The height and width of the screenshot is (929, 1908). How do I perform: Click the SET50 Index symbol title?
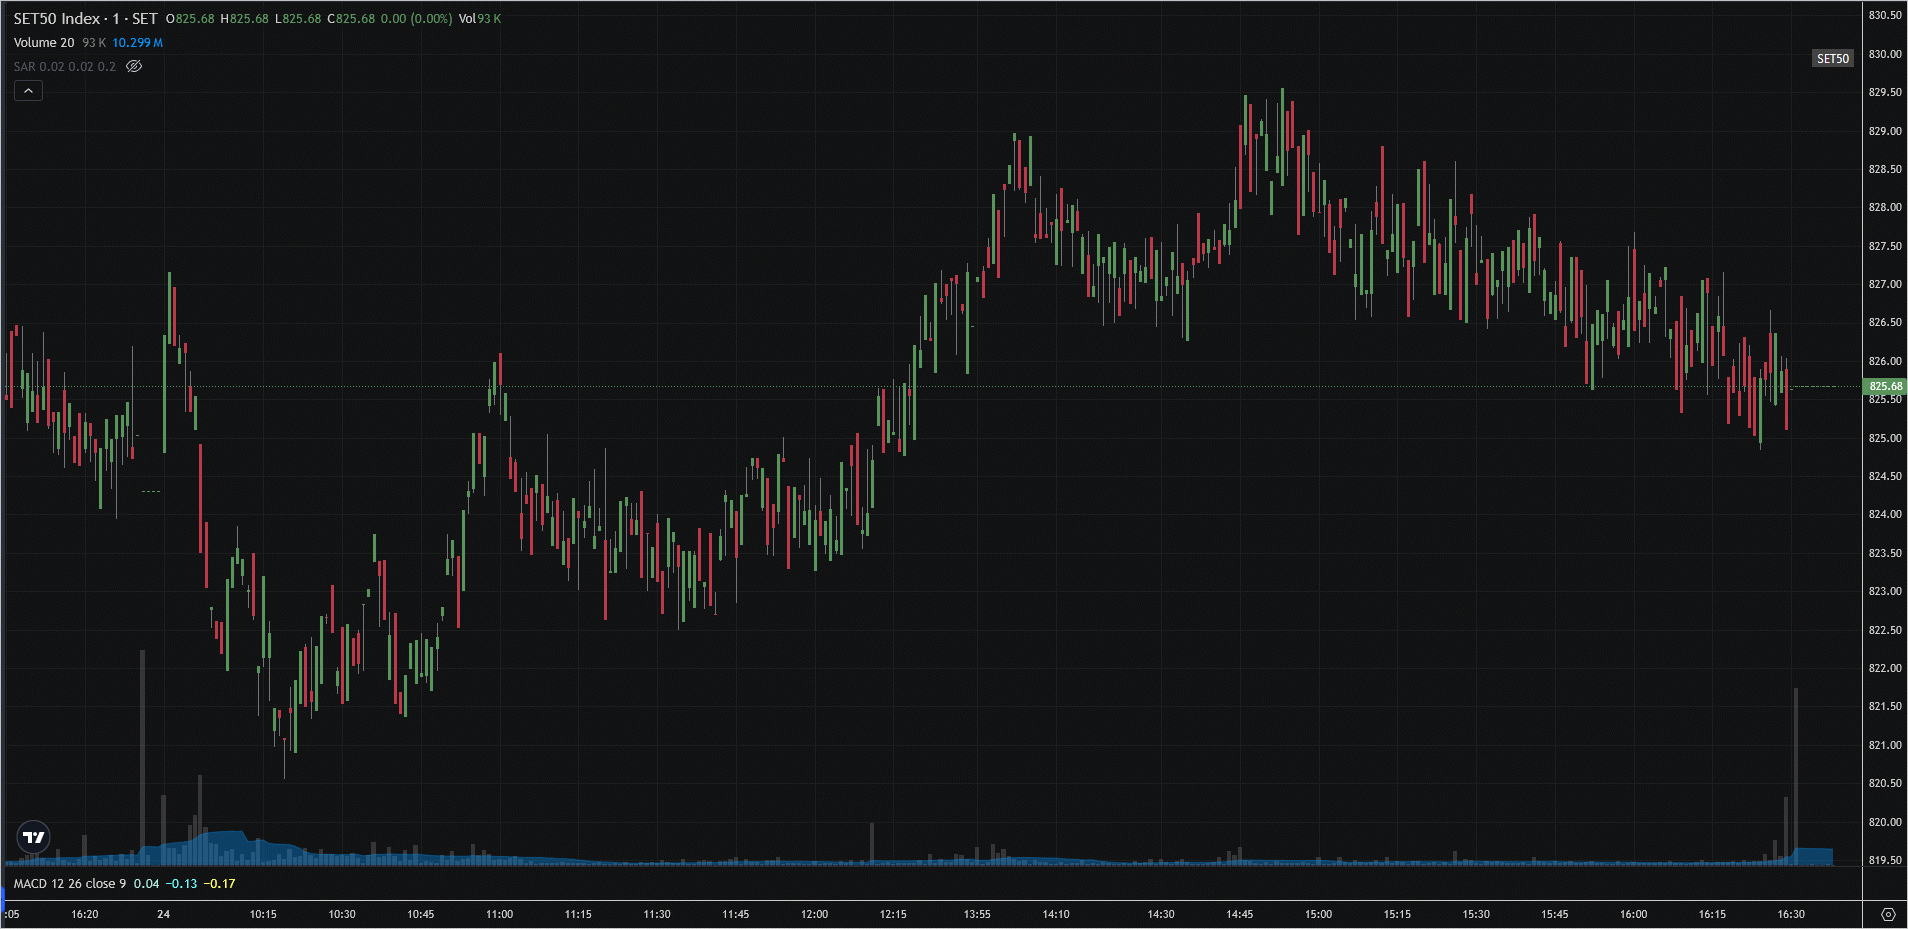[x=85, y=19]
